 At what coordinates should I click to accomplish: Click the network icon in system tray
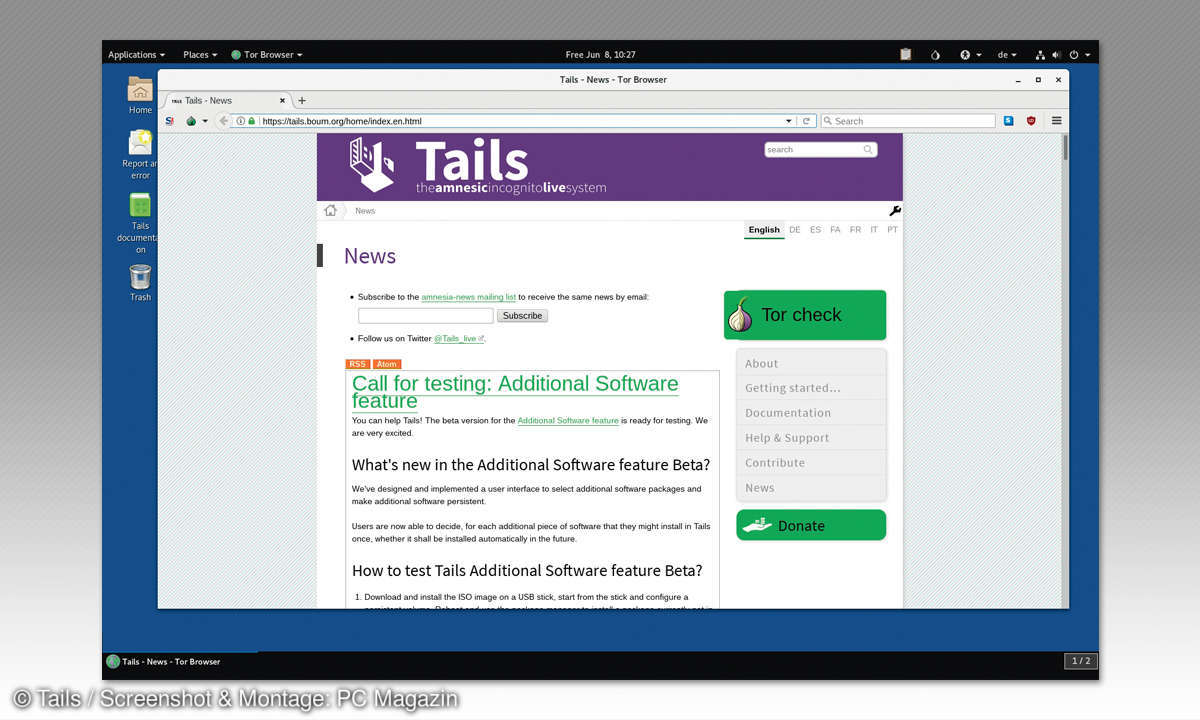click(x=1040, y=55)
